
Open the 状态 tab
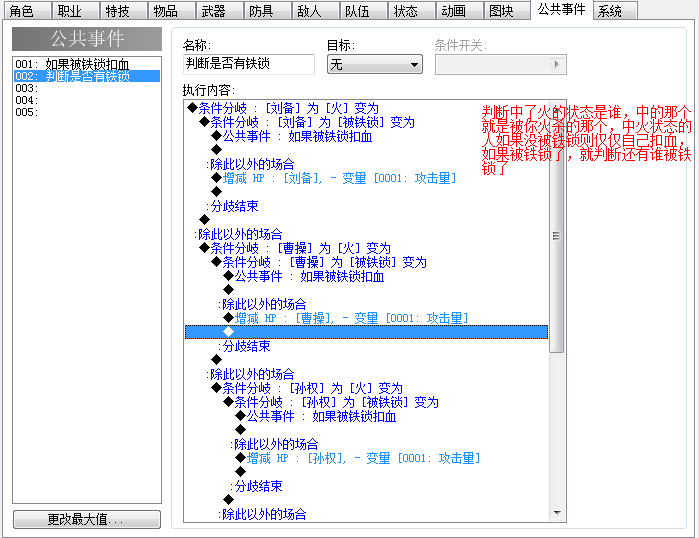[x=411, y=10]
